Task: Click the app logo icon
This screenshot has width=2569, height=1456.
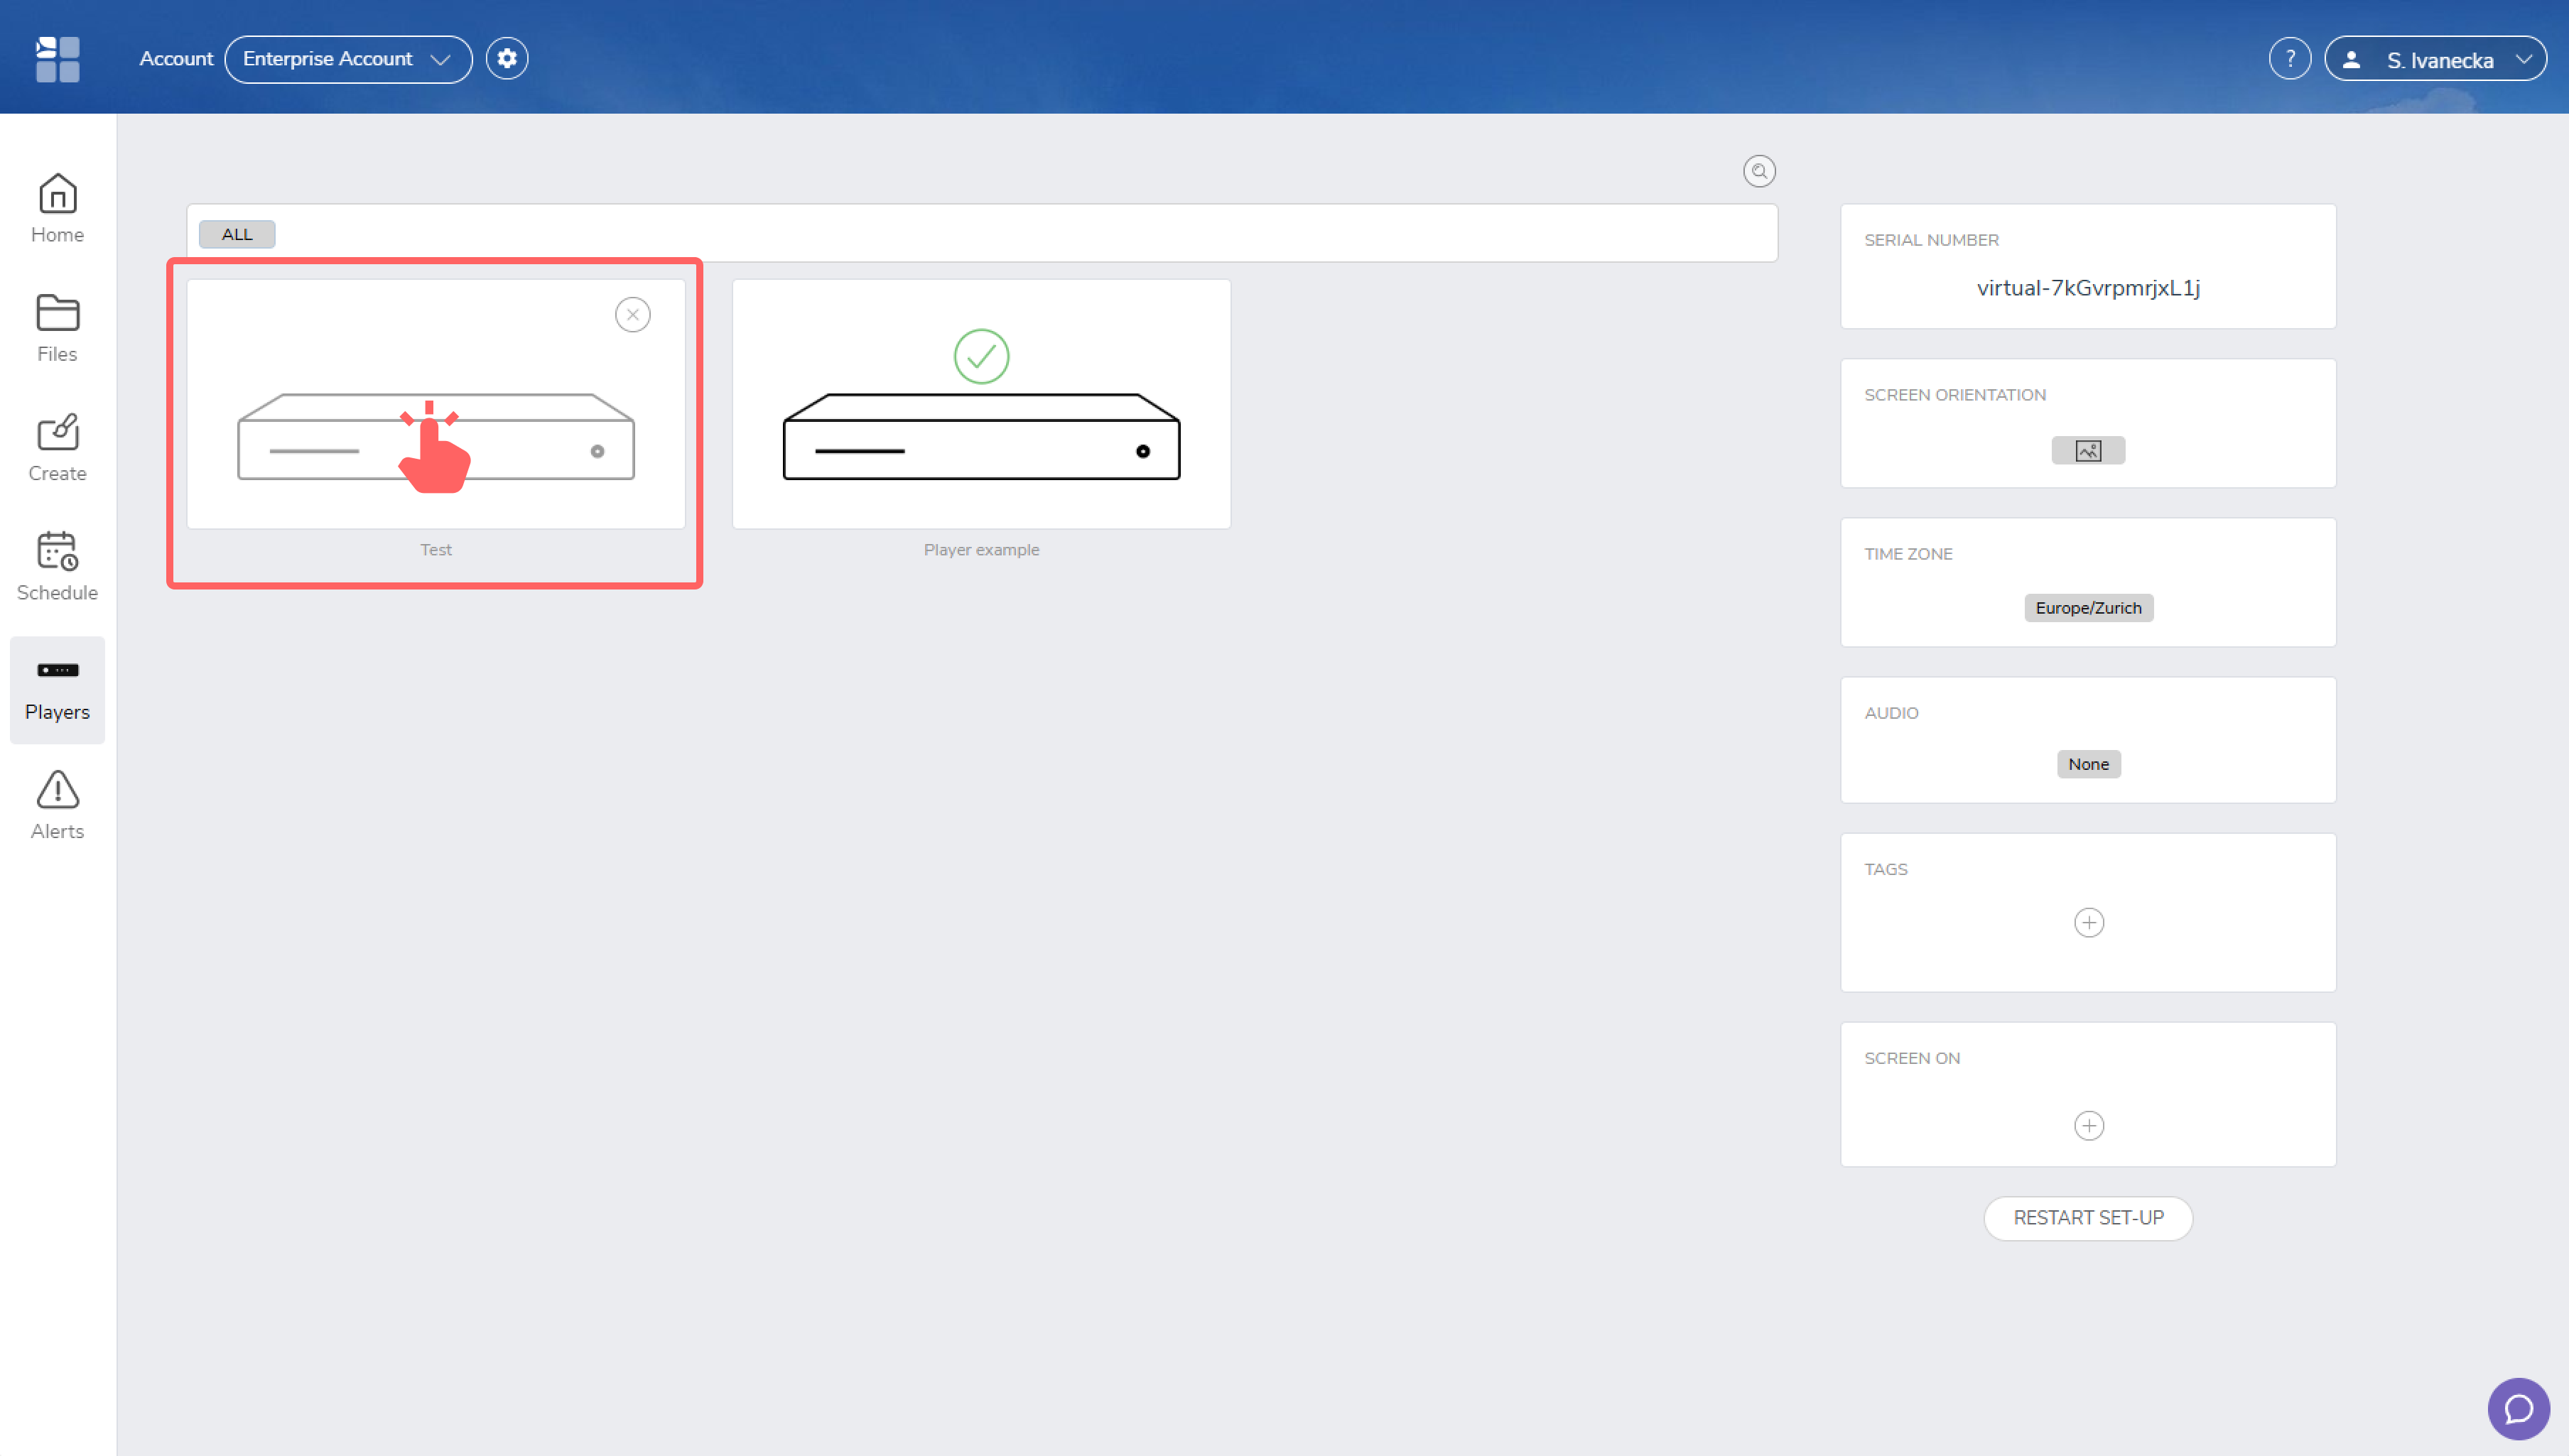Action: pos(57,59)
